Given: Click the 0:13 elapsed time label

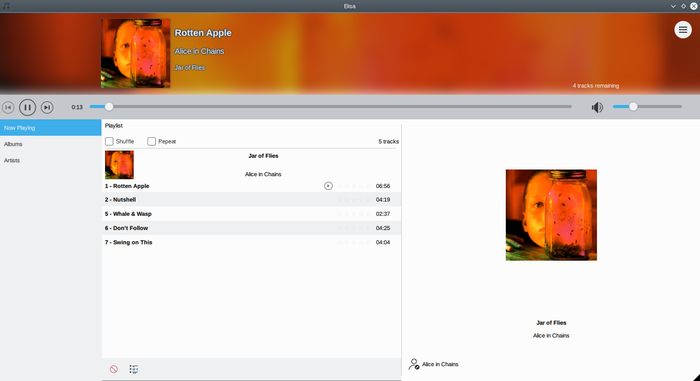Looking at the screenshot, I should [77, 107].
